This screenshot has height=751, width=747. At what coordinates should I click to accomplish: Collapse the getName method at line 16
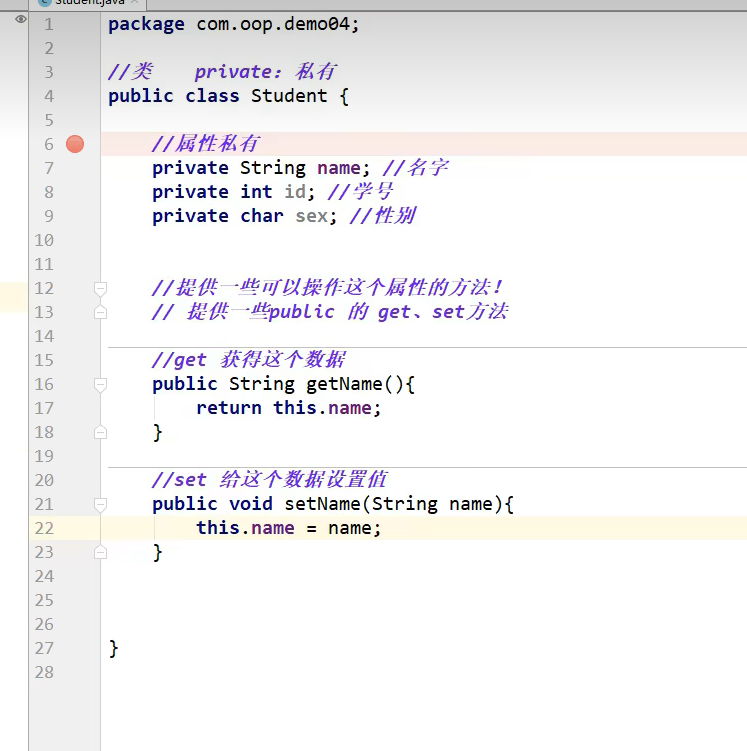click(x=100, y=385)
